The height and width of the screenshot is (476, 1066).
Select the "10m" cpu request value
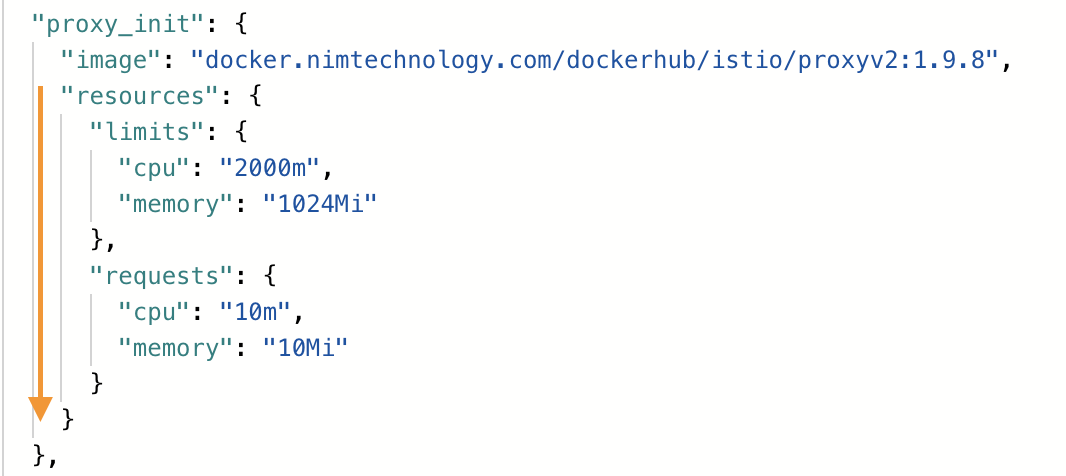pos(256,312)
